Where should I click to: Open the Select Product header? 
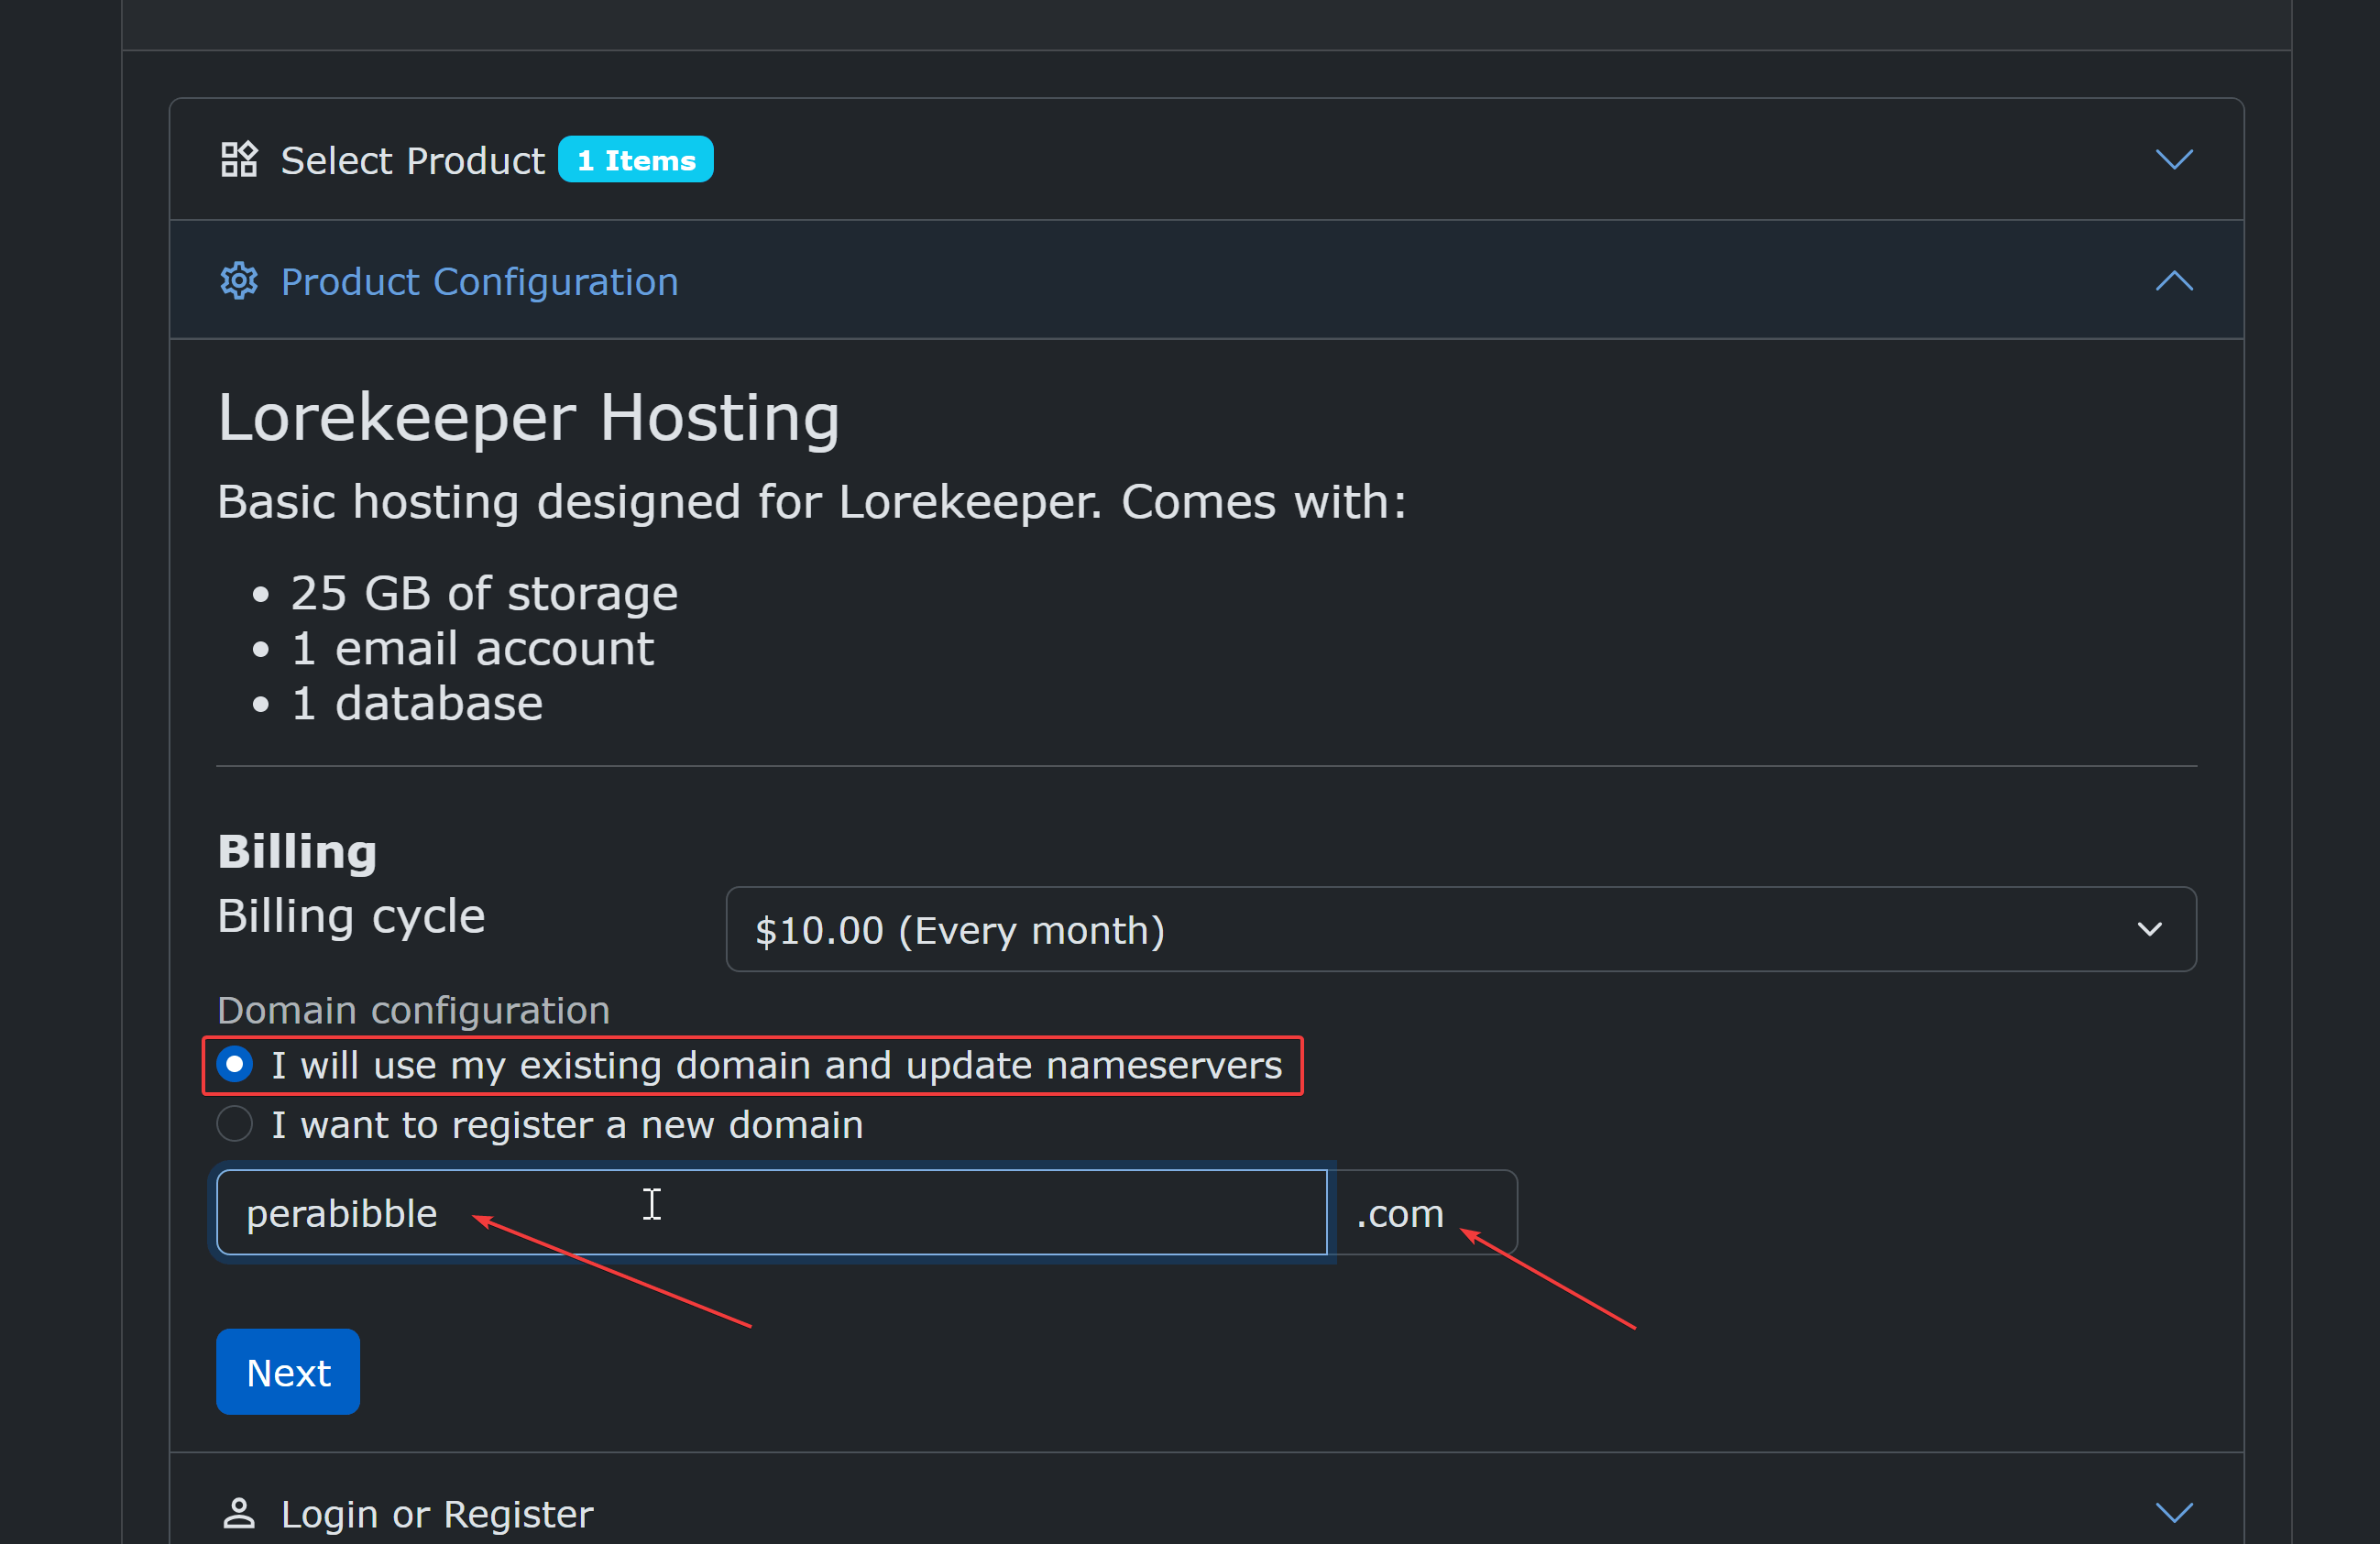(412, 161)
